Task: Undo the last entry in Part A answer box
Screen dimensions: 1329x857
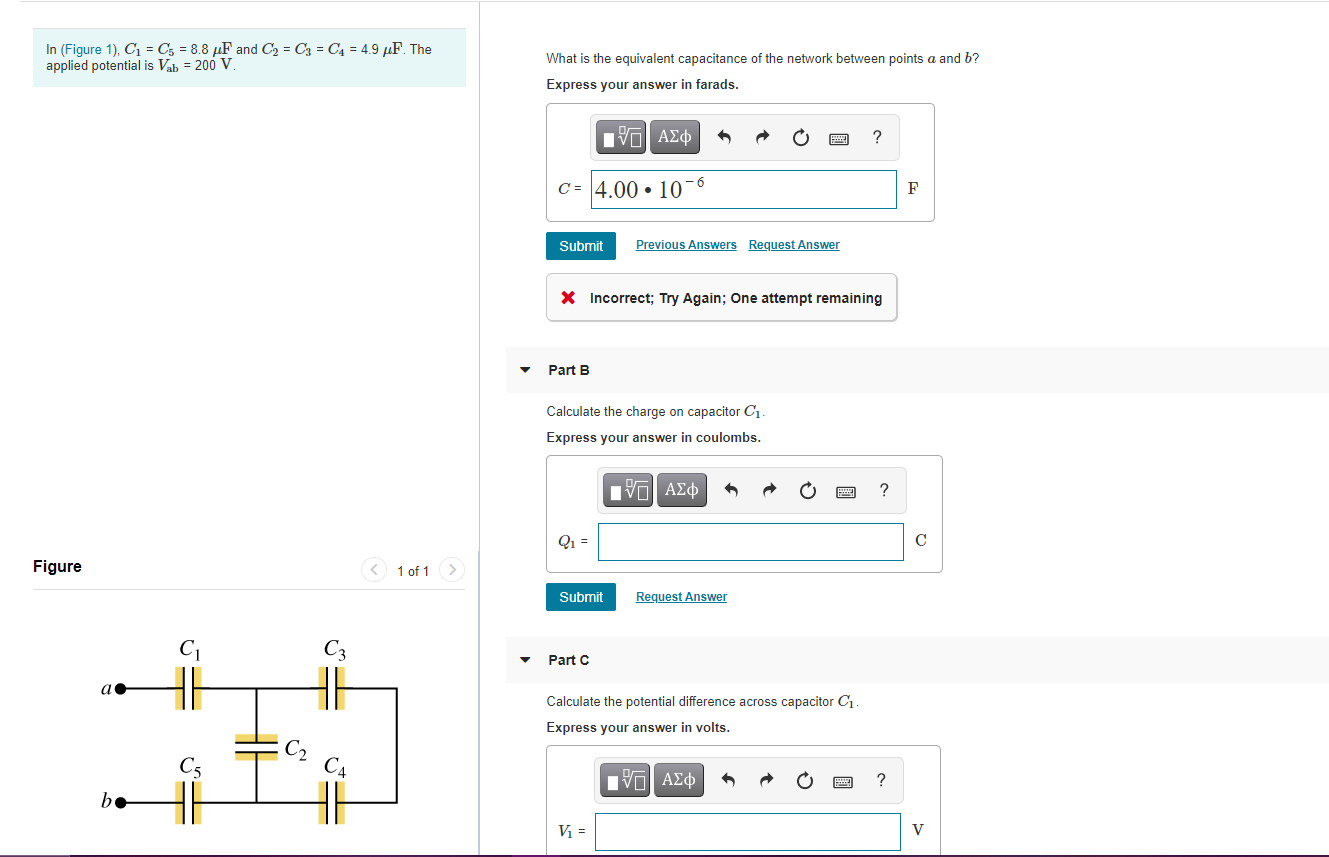Action: (723, 137)
